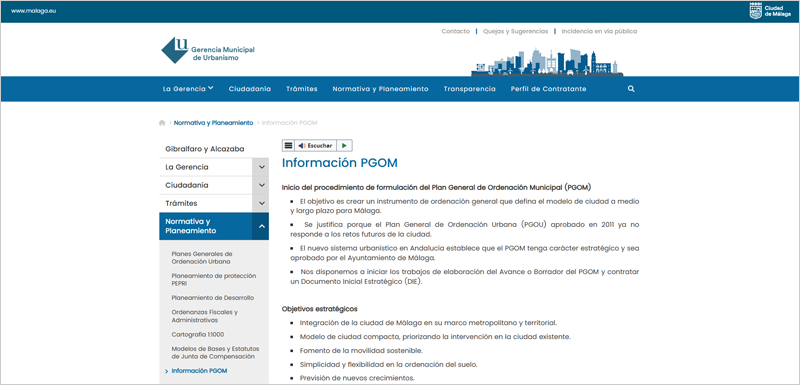Open Trámites sidebar item
This screenshot has width=800, height=385.
click(206, 203)
